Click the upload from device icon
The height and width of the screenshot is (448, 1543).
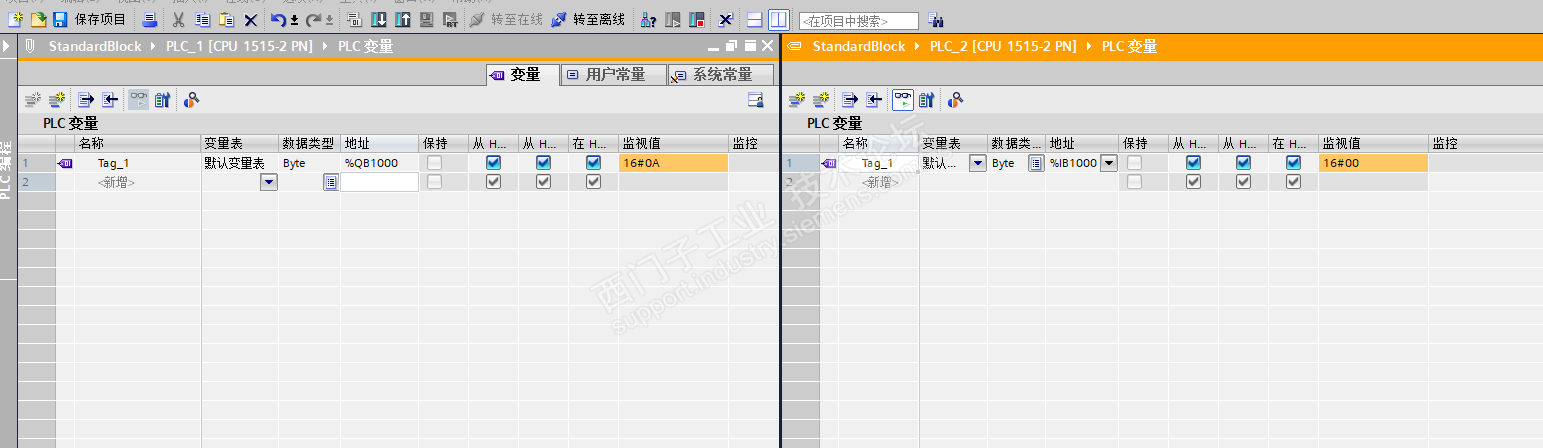403,19
